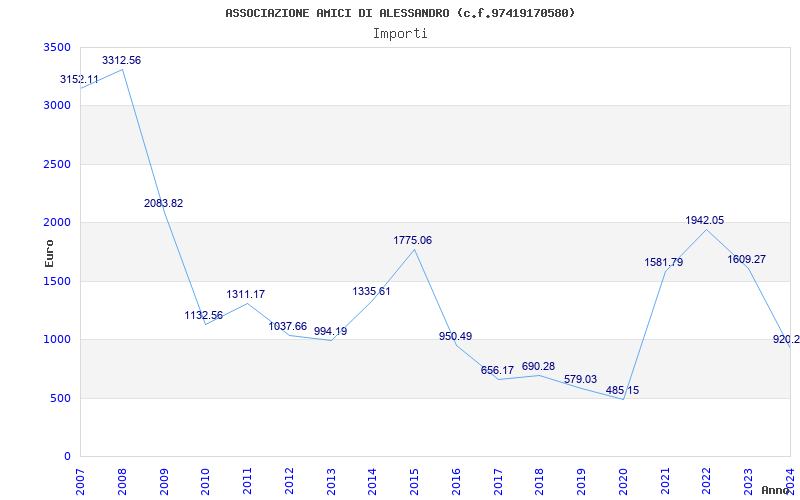
Task: Select the 2014 x-axis year label
Action: coord(372,482)
